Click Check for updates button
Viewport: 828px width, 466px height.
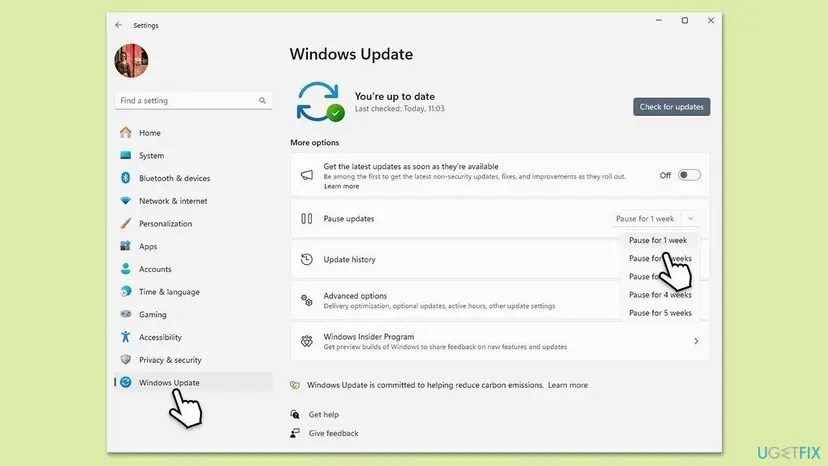(672, 107)
